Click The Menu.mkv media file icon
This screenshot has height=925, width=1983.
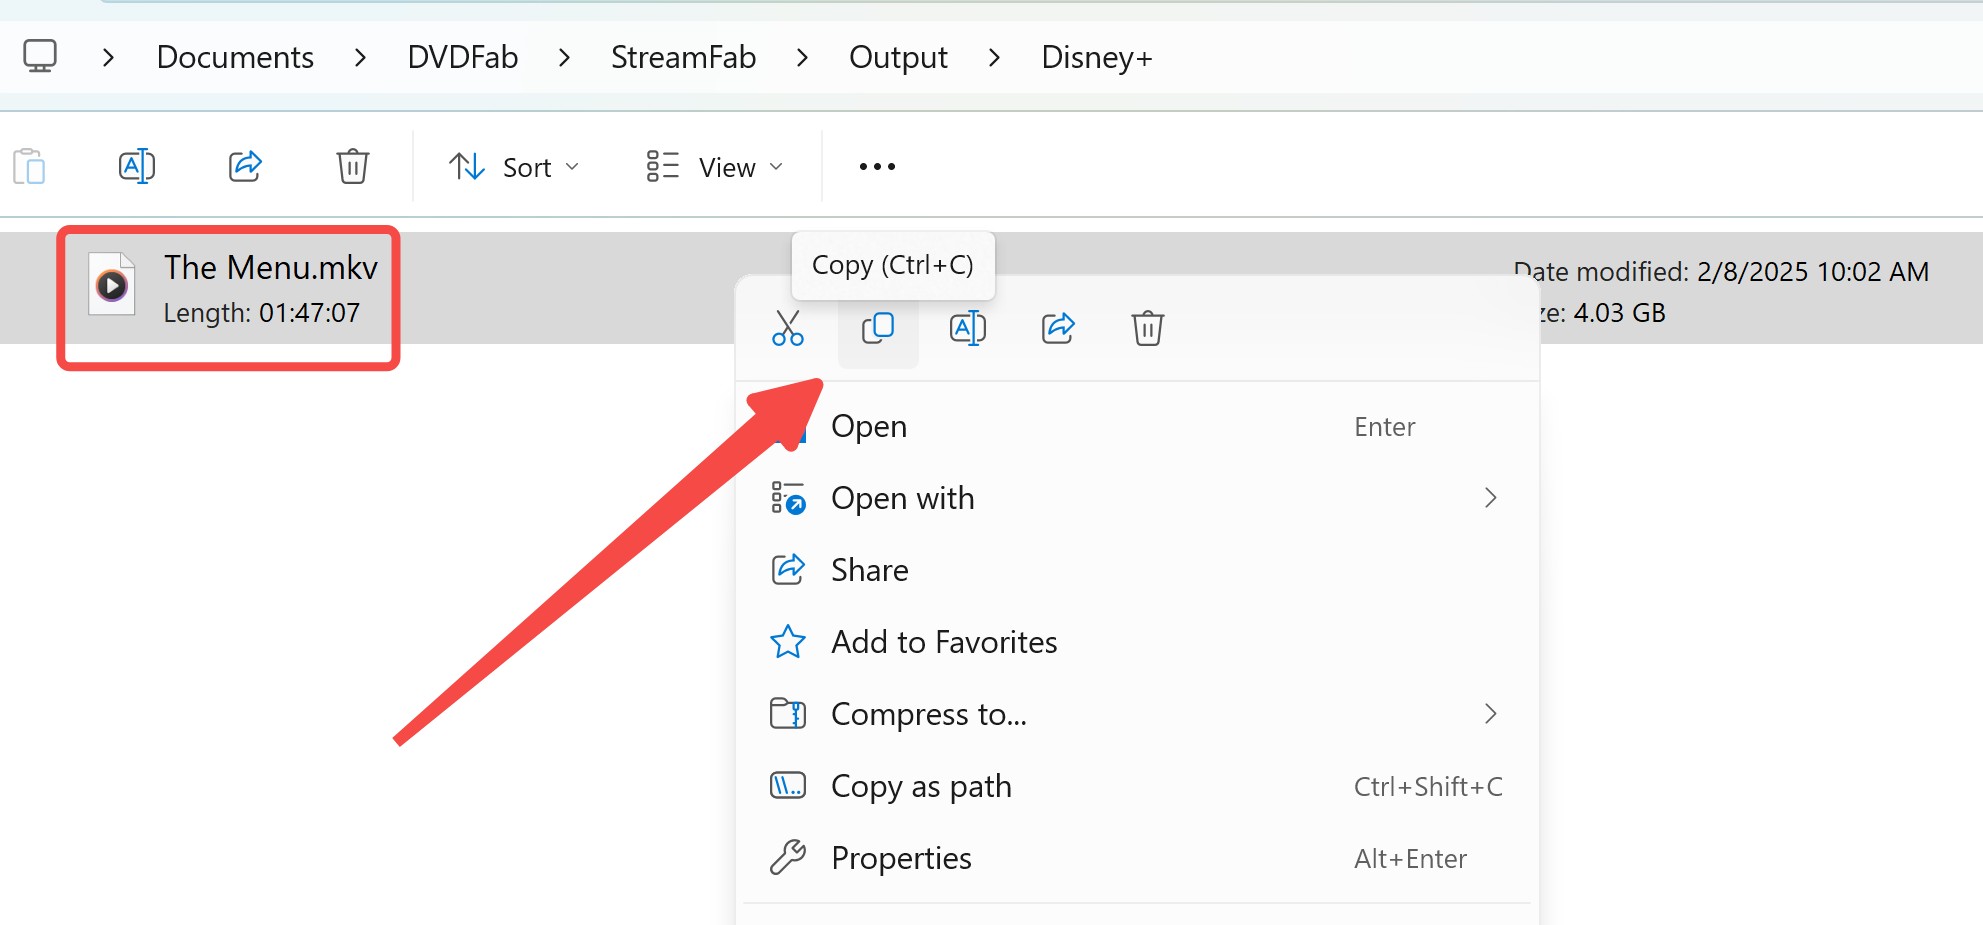(112, 286)
